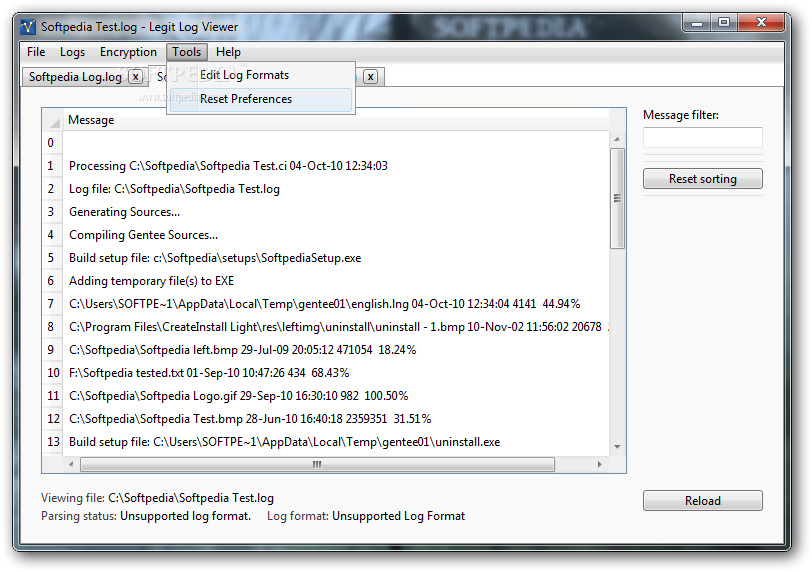Select the 'Compiling Gentee Sources...' row
The image size is (812, 572).
point(336,235)
